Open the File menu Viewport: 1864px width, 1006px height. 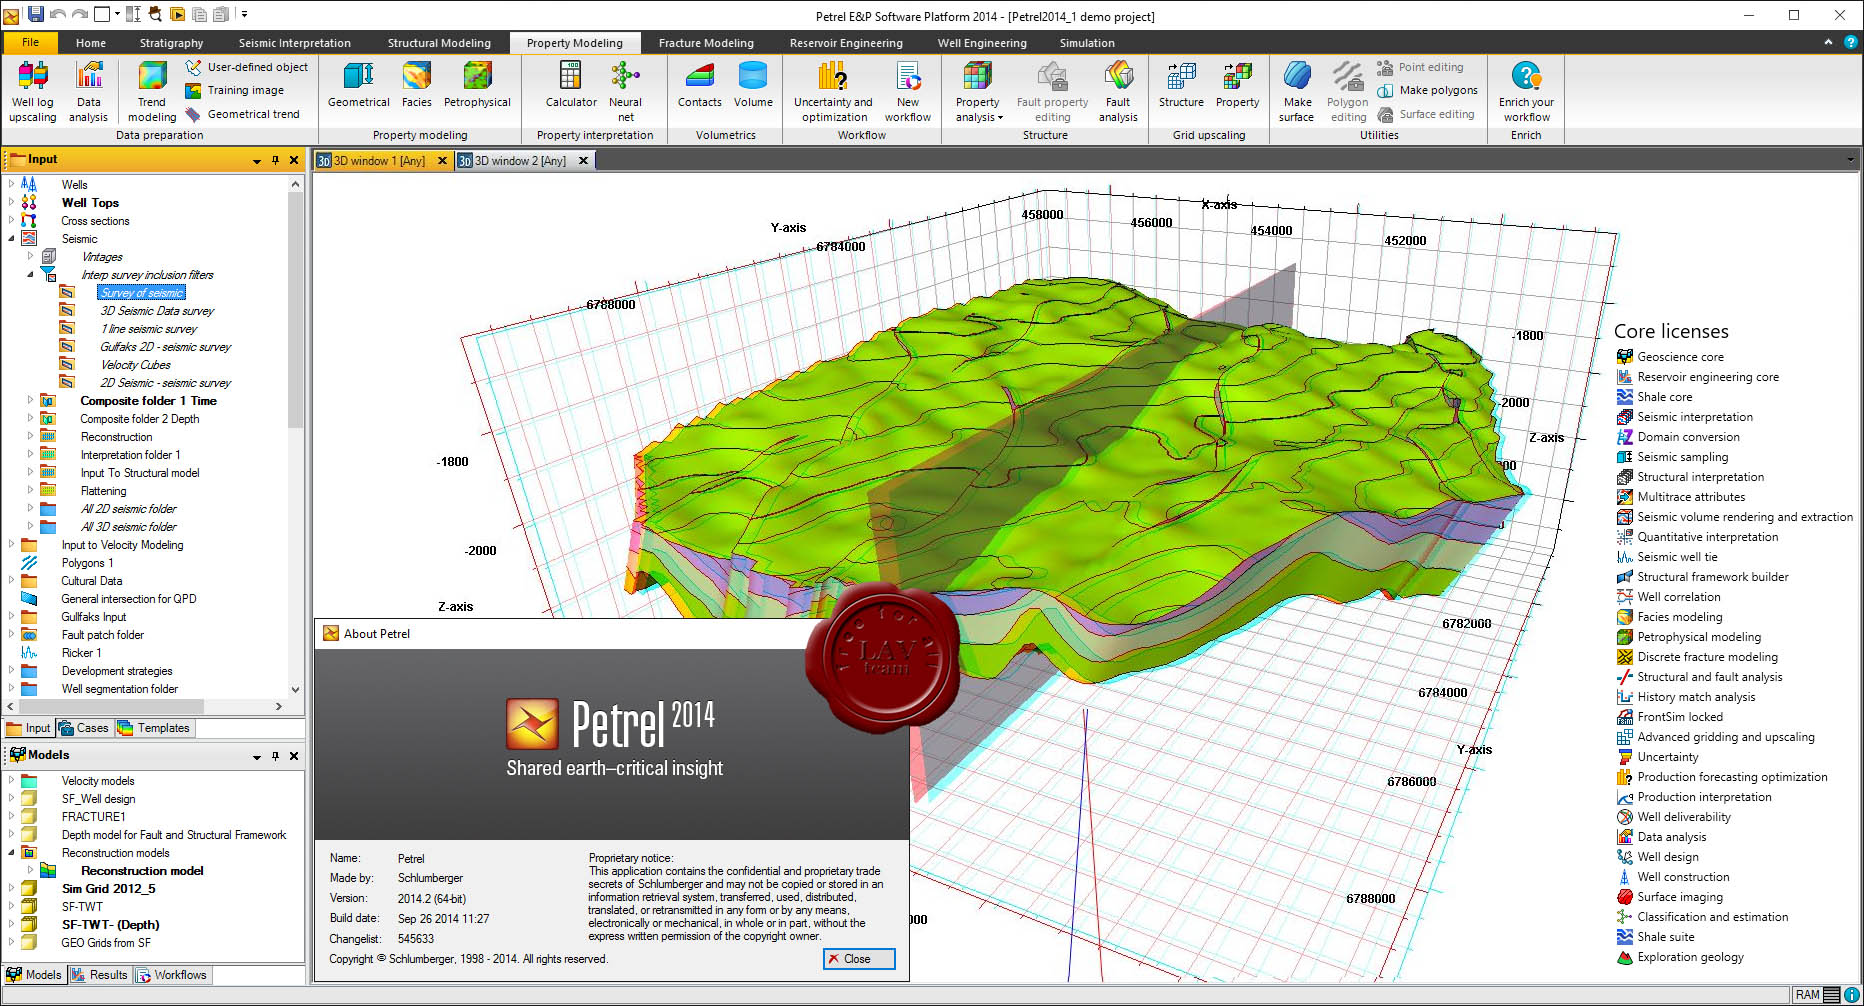coord(30,42)
